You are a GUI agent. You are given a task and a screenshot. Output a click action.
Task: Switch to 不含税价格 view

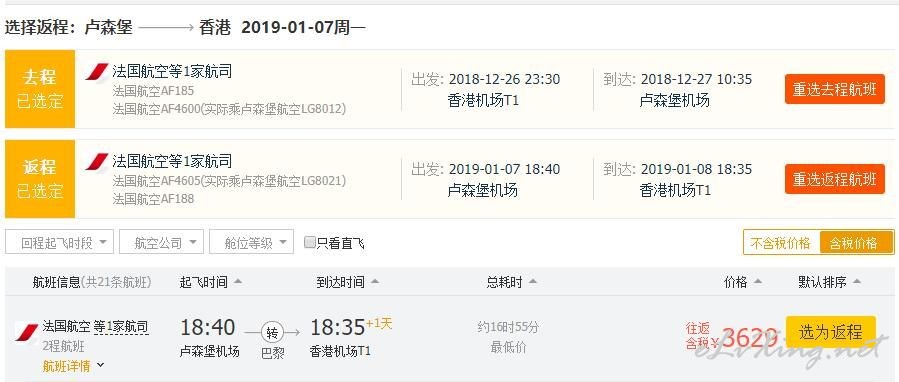point(781,243)
